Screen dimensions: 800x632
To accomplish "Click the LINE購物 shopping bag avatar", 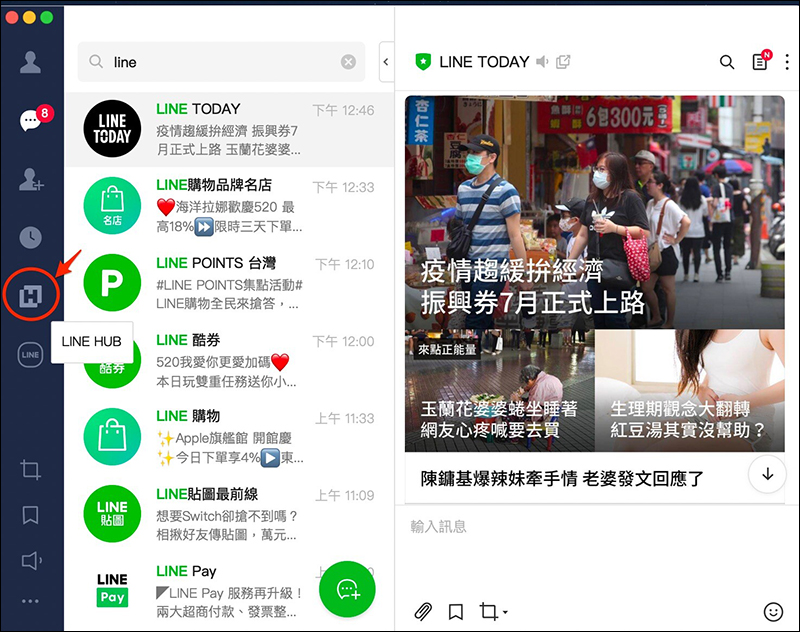I will pyautogui.click(x=112, y=437).
